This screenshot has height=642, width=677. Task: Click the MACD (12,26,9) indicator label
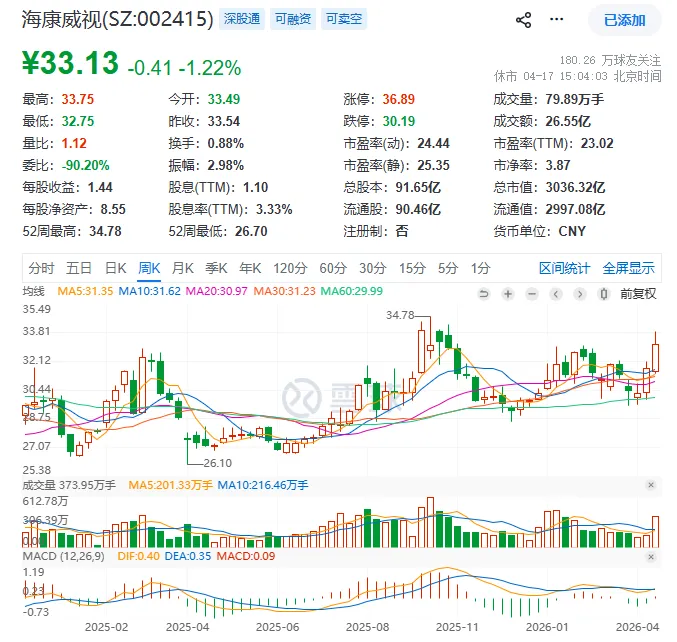[63, 556]
